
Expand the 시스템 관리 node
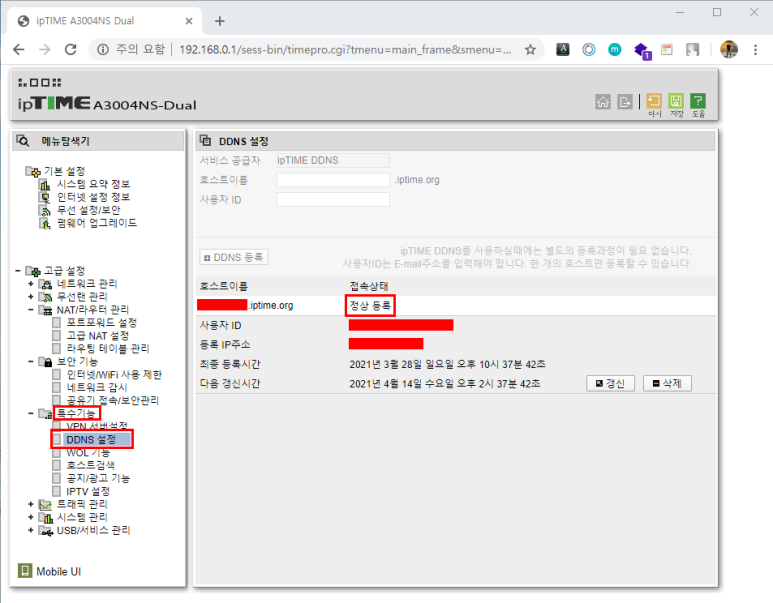pos(31,517)
